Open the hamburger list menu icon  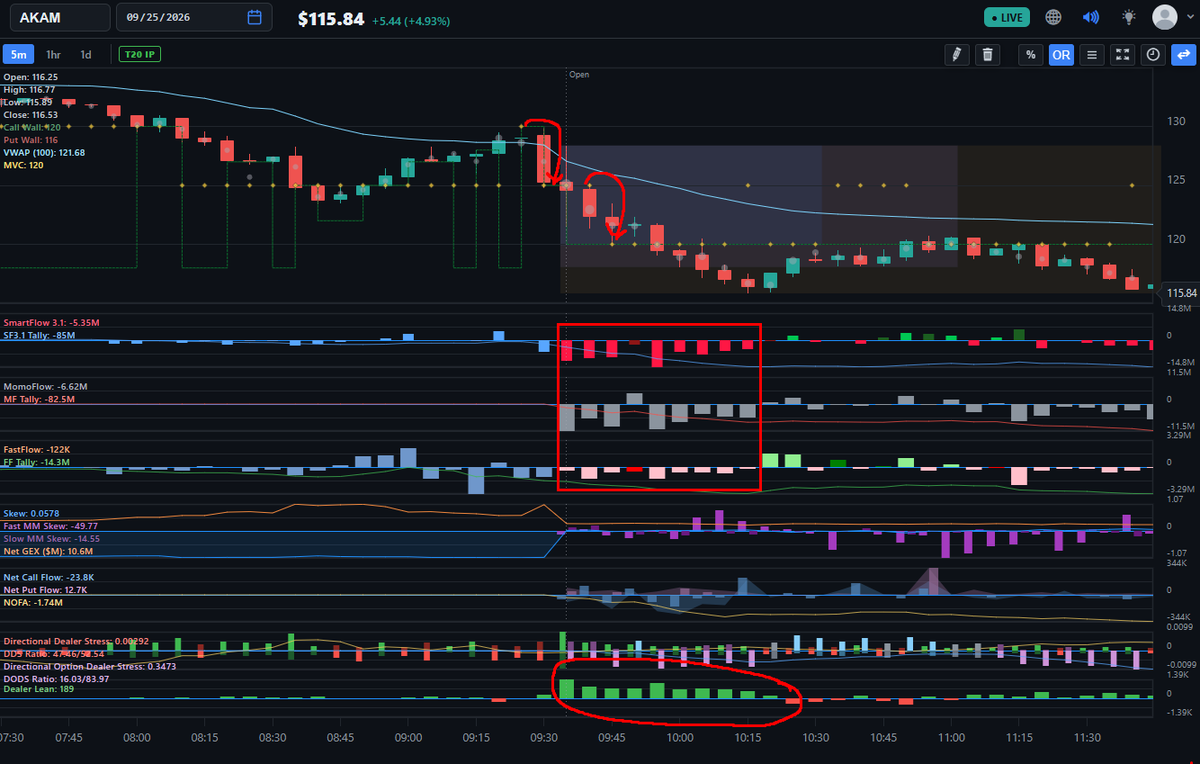click(1092, 55)
